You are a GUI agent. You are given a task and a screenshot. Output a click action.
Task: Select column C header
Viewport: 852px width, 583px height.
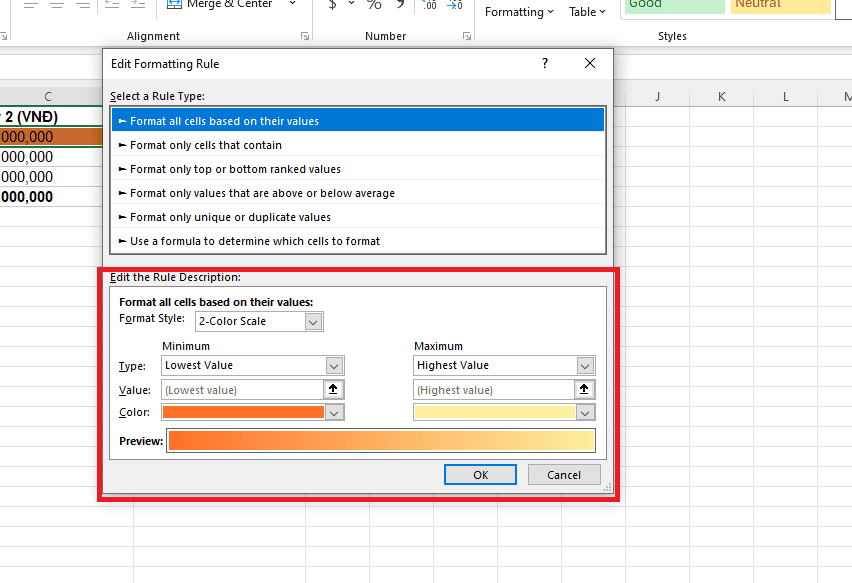coord(48,97)
